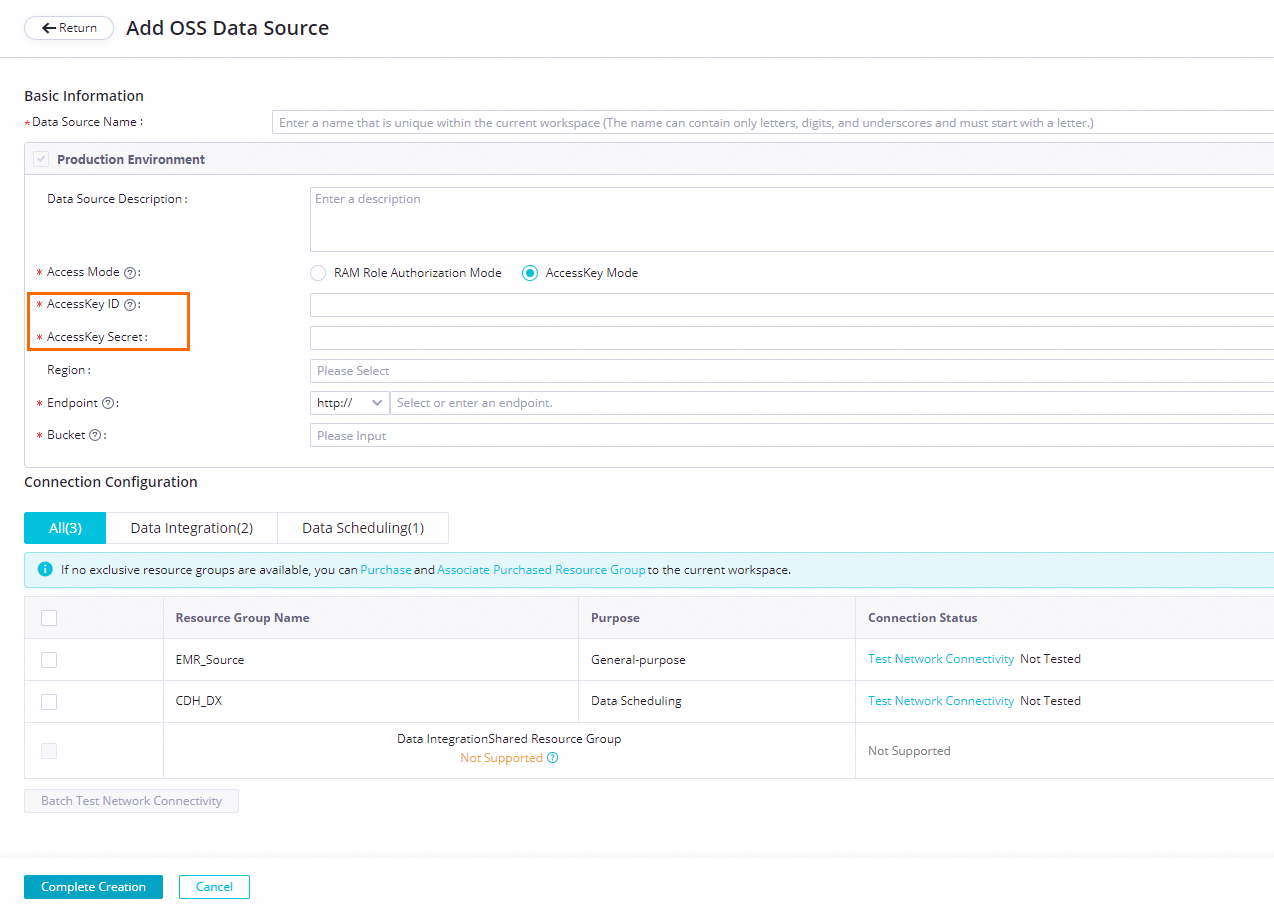The image size is (1274, 905).
Task: Tick the CDH_DX resource group checkbox
Action: [49, 702]
